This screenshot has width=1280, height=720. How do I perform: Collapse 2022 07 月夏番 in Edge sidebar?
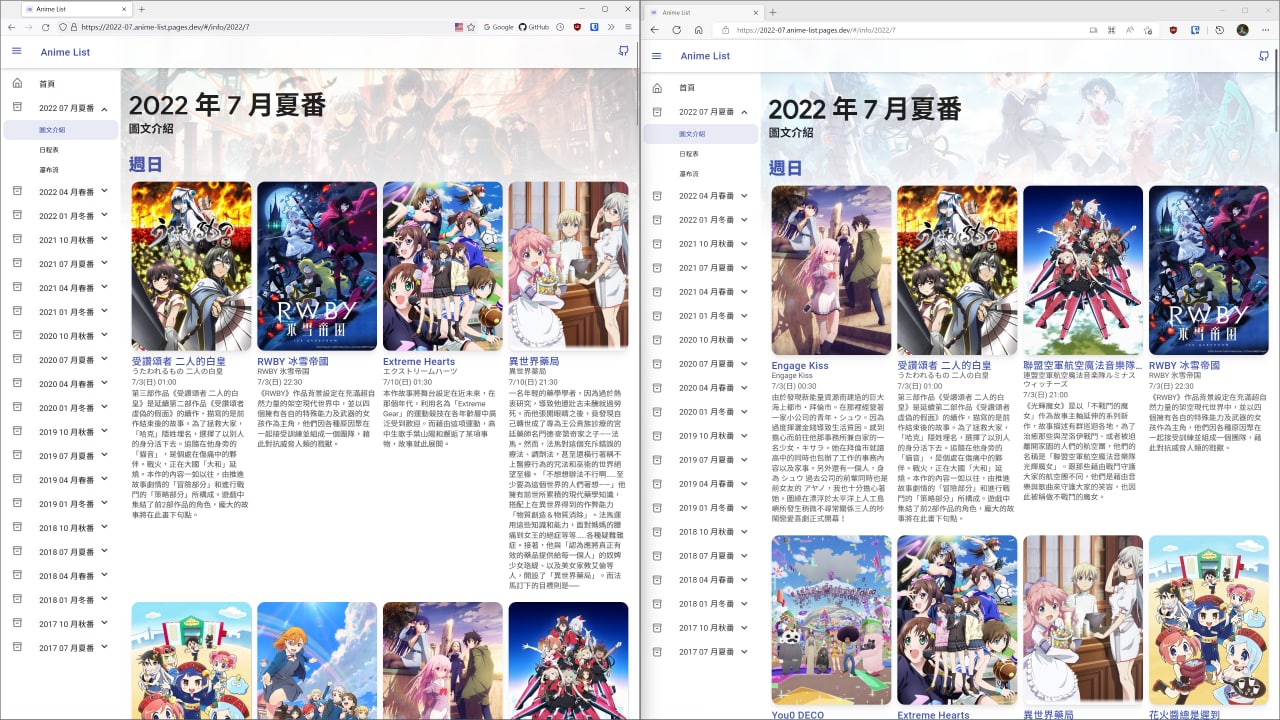[x=701, y=111]
